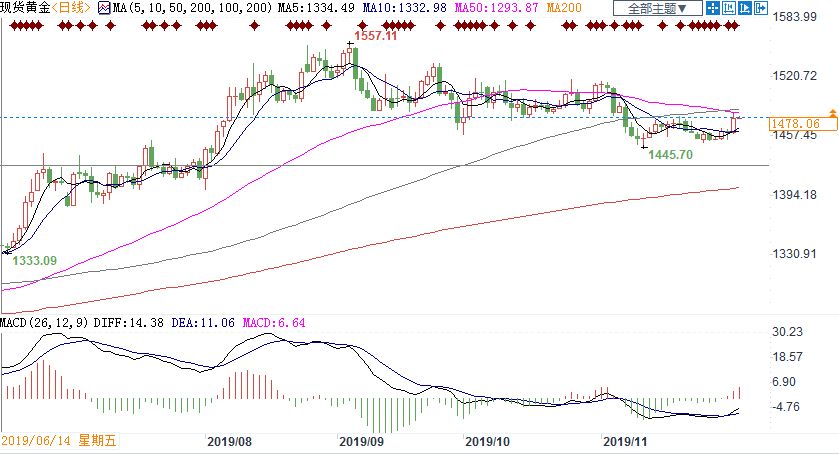
Task: Click the 2019/08 time axis label
Action: point(230,442)
